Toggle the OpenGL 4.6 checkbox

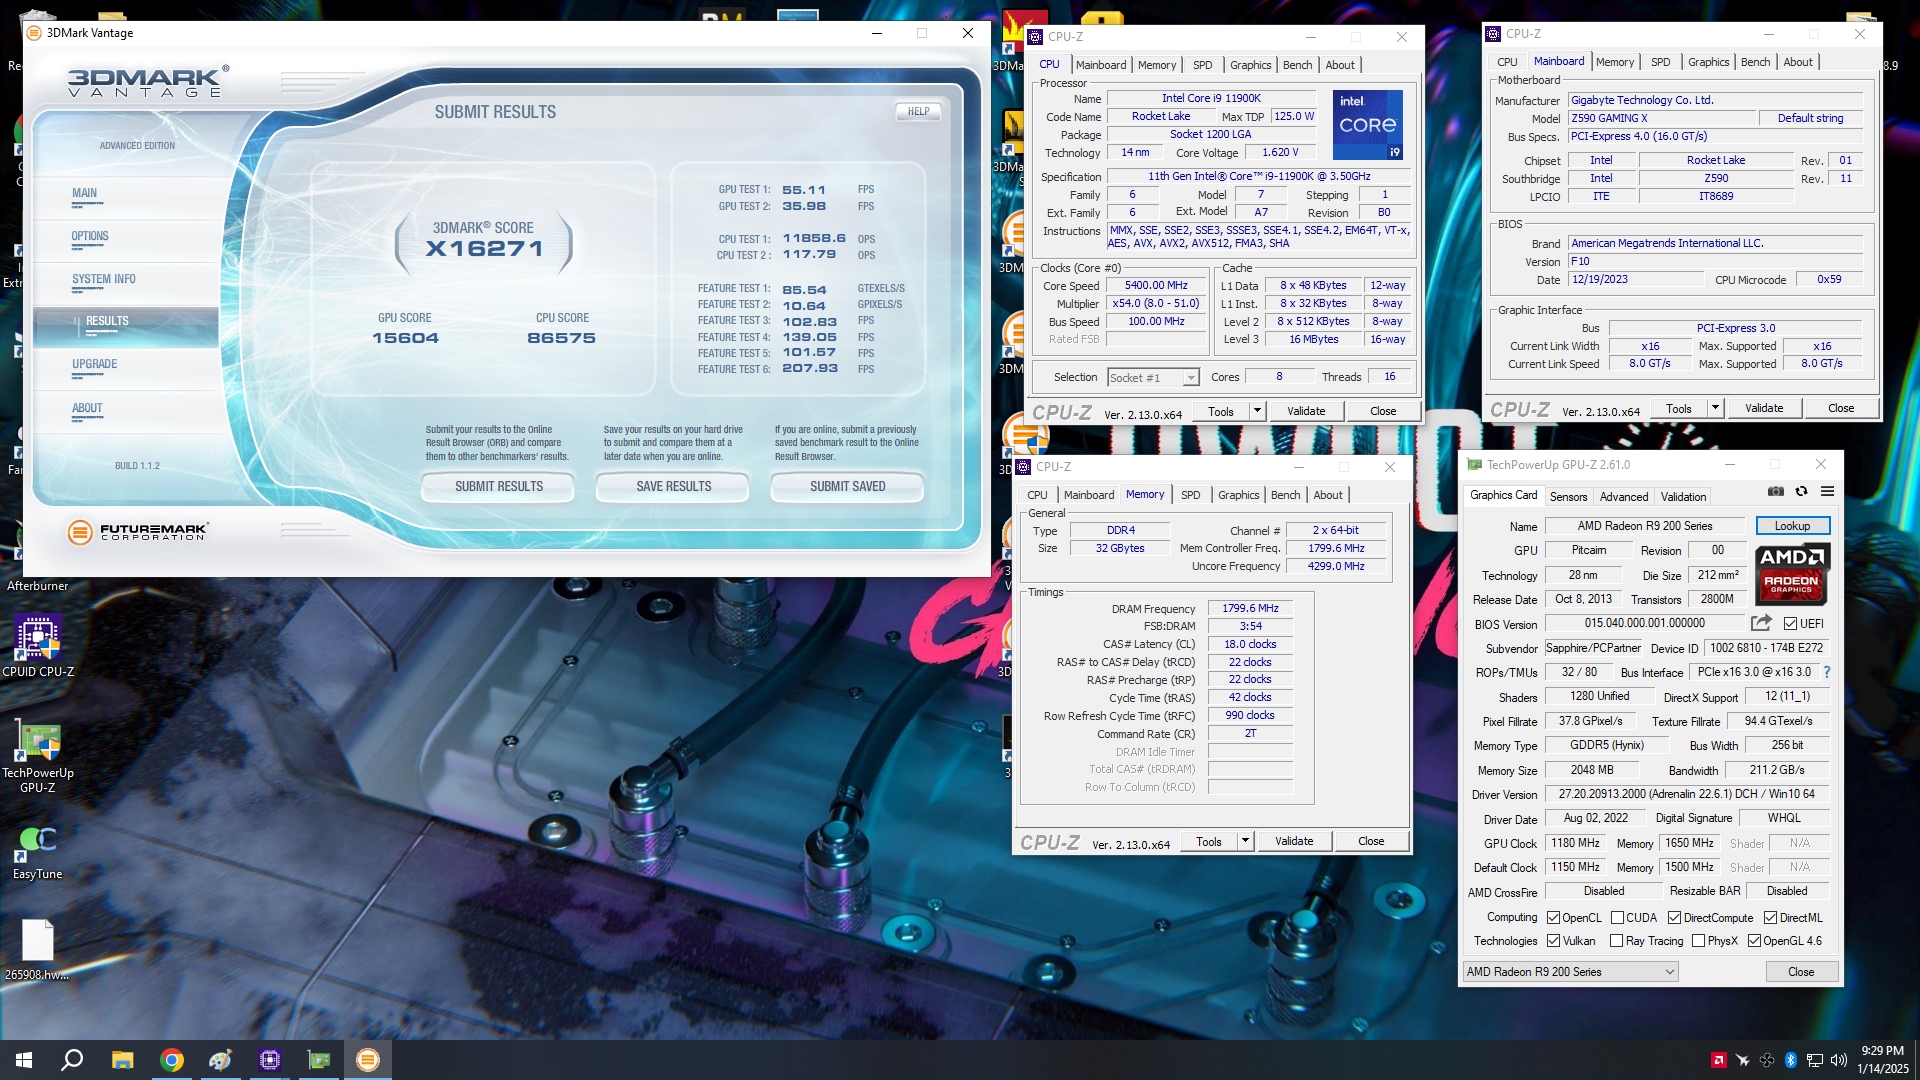pos(1754,941)
